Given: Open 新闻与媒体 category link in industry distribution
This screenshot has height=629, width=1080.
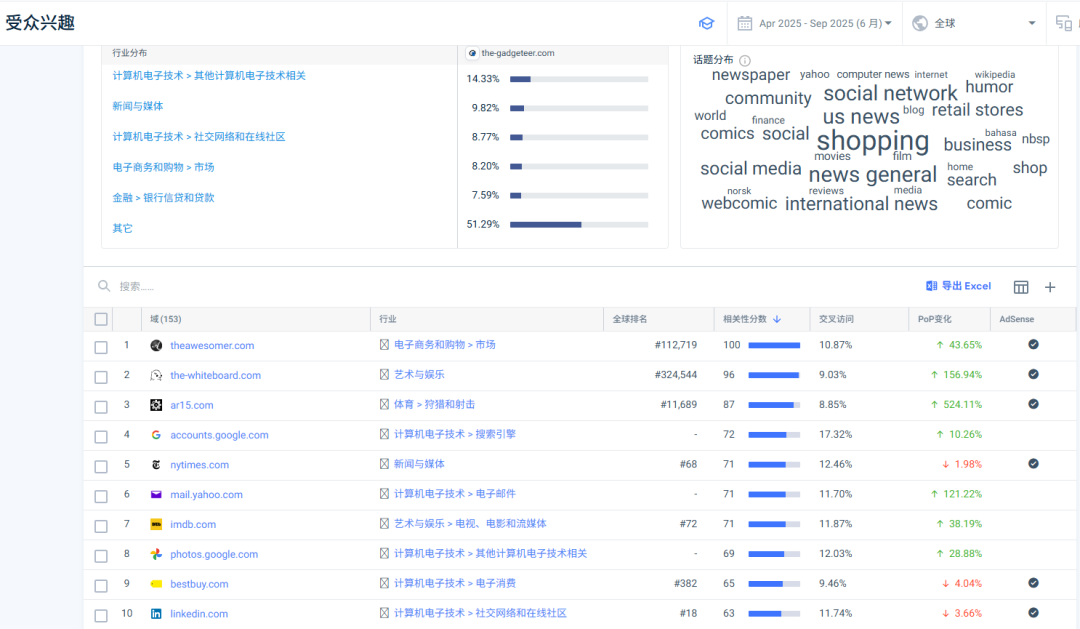Looking at the screenshot, I should [138, 106].
